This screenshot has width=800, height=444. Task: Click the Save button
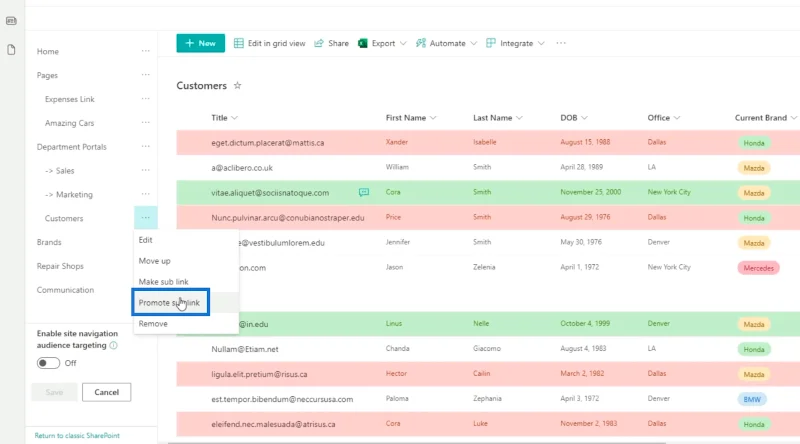[x=54, y=392]
